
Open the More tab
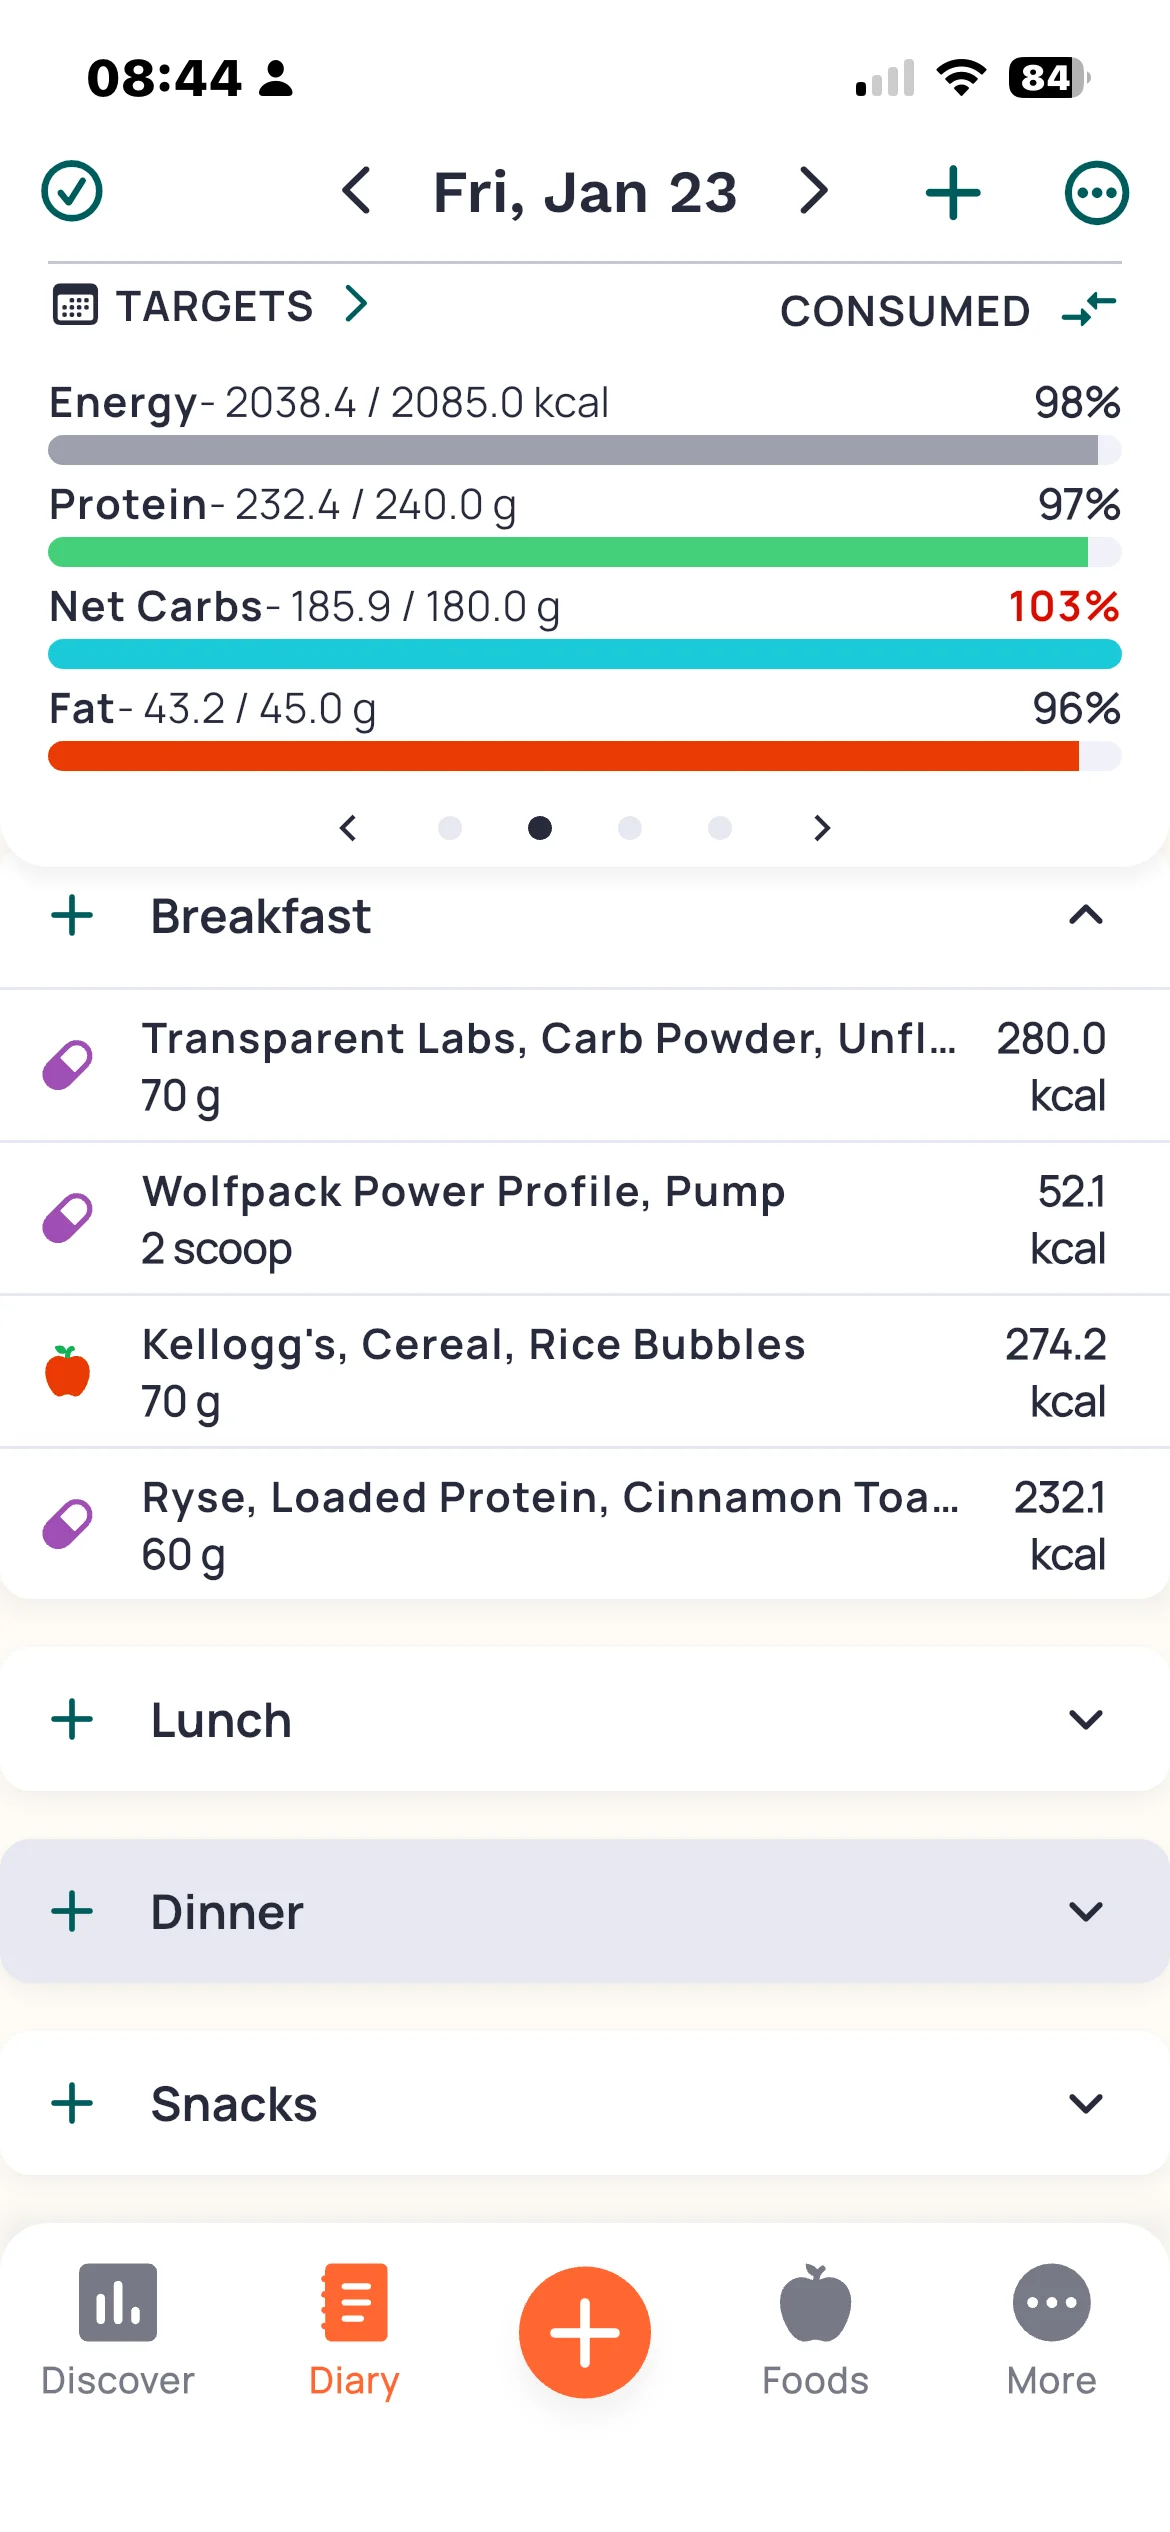click(x=1051, y=2330)
